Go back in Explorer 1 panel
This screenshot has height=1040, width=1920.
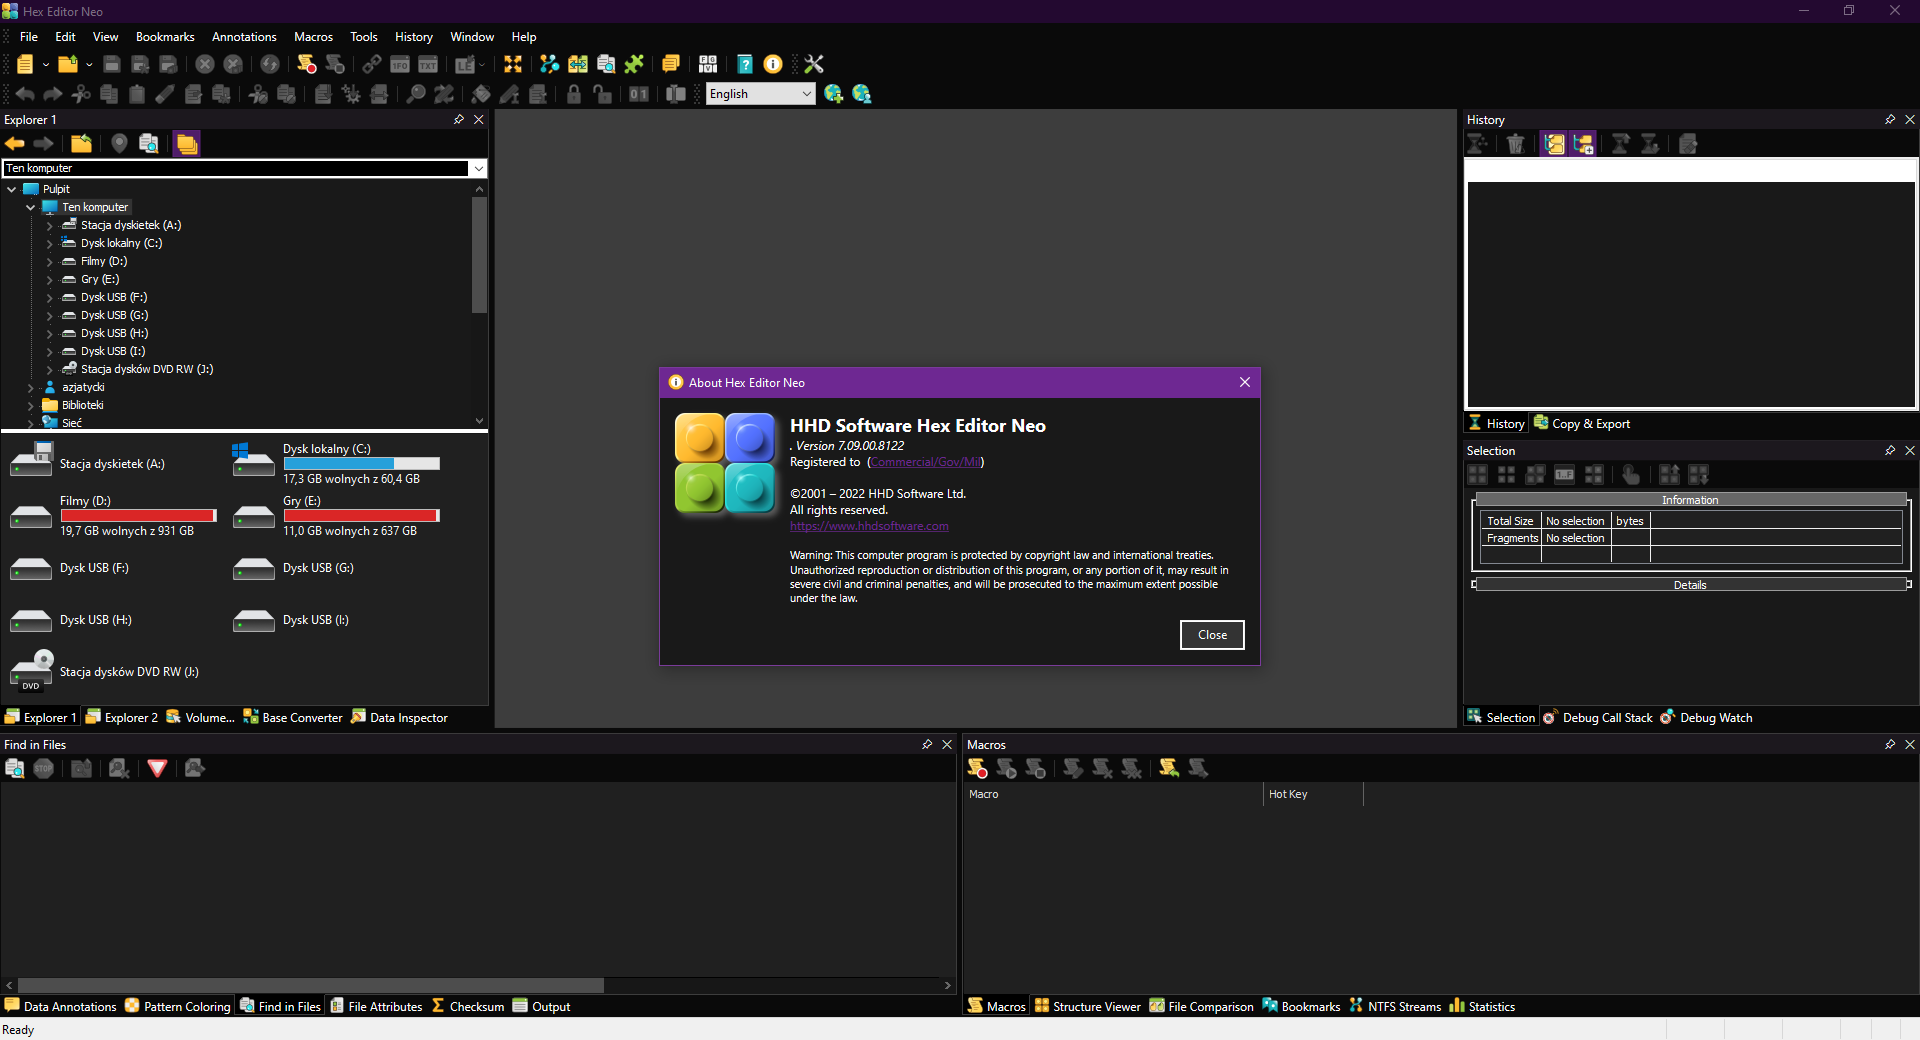15,144
